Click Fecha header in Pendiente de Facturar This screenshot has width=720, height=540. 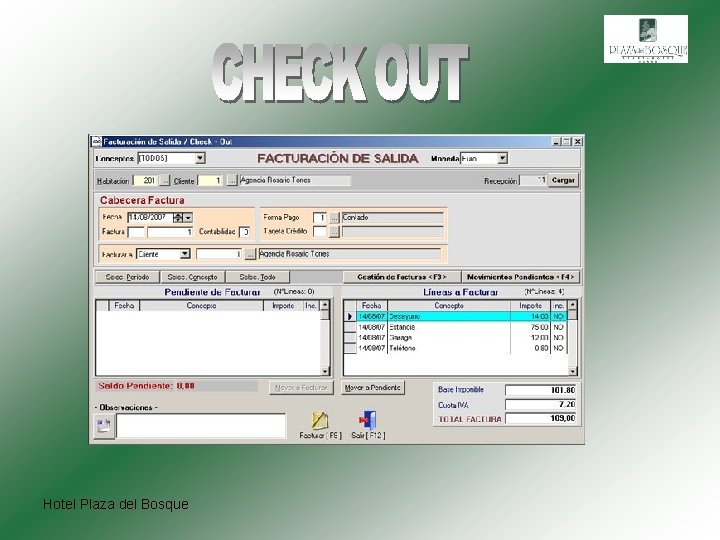(124, 305)
